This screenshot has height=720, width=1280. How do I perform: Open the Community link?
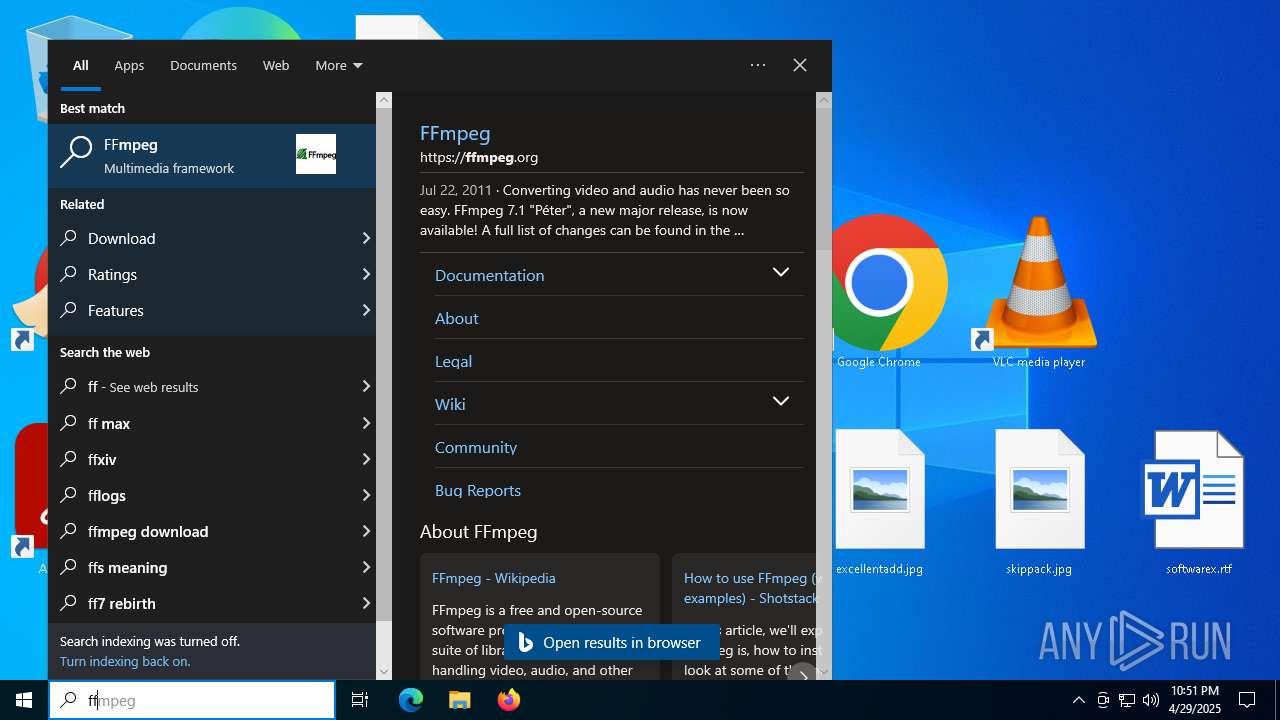click(x=476, y=447)
